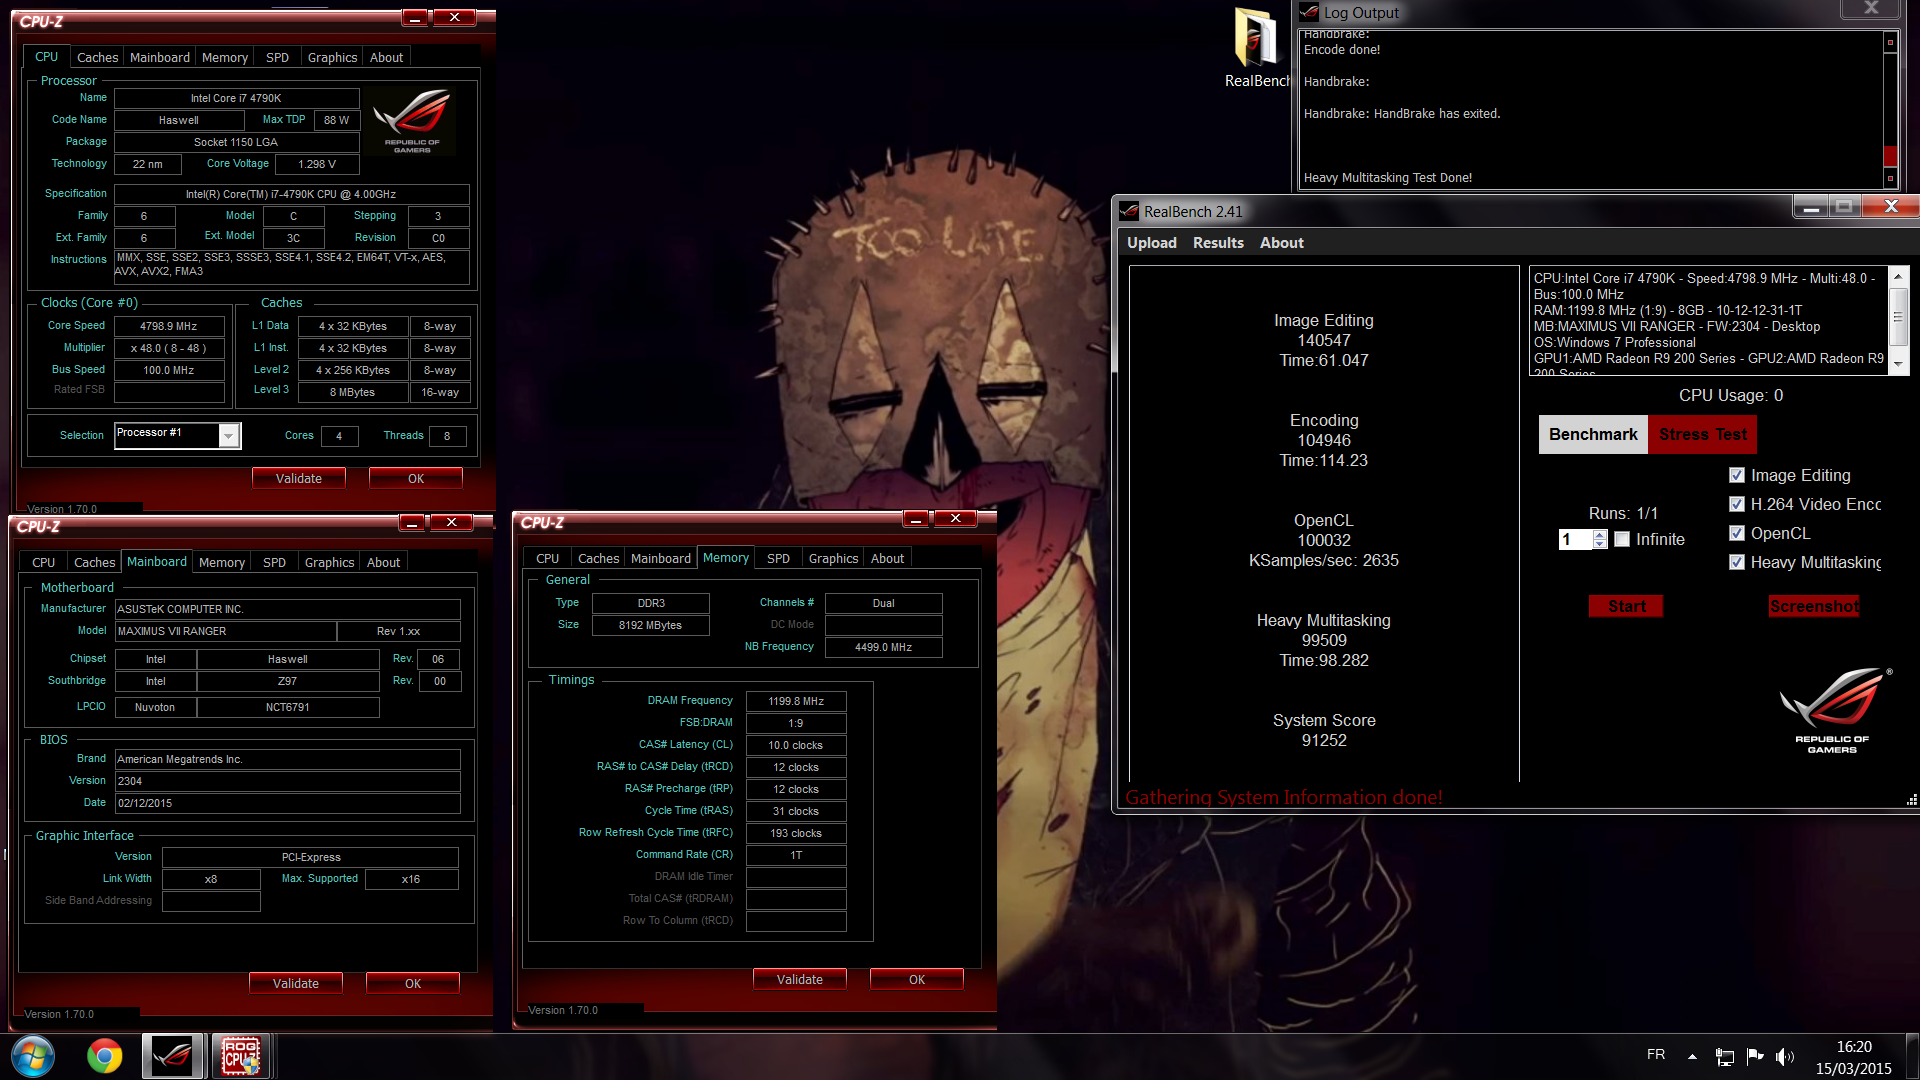Open Caches tab in top CPU-Z window
The image size is (1920, 1080).
pos(98,57)
